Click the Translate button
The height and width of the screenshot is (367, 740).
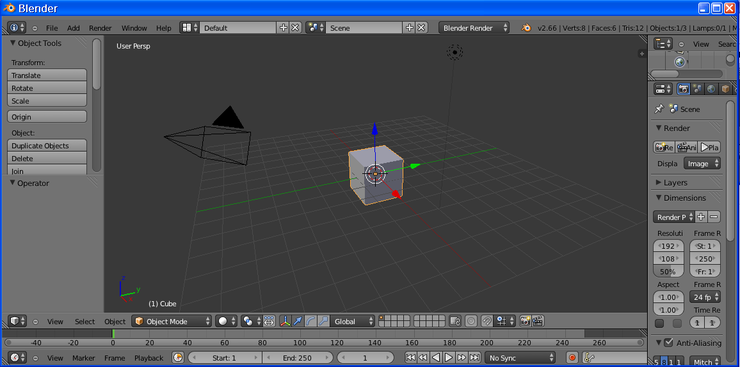click(x=47, y=75)
